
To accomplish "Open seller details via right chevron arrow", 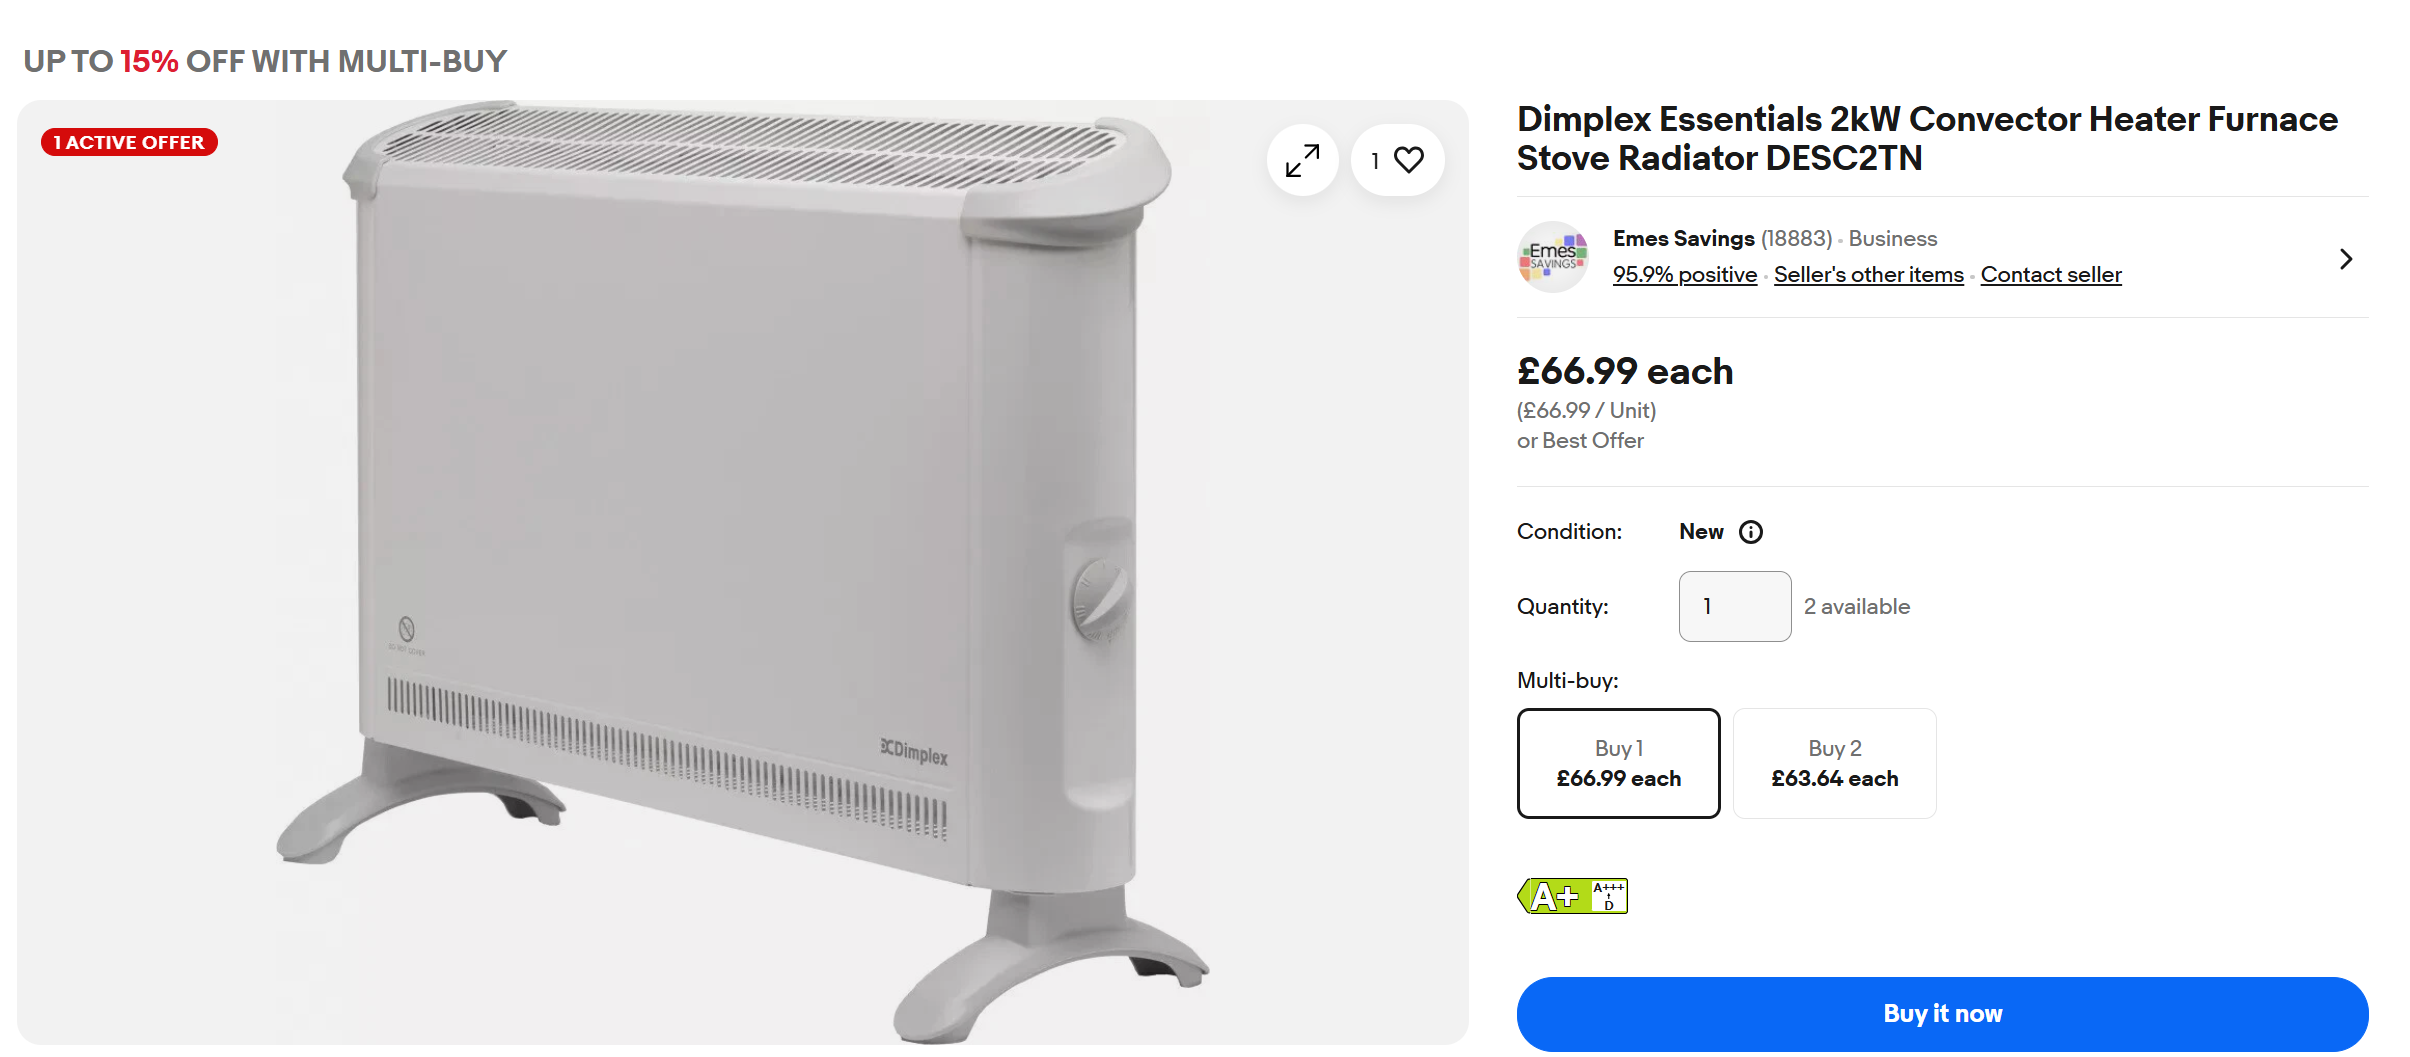I will [x=2346, y=259].
